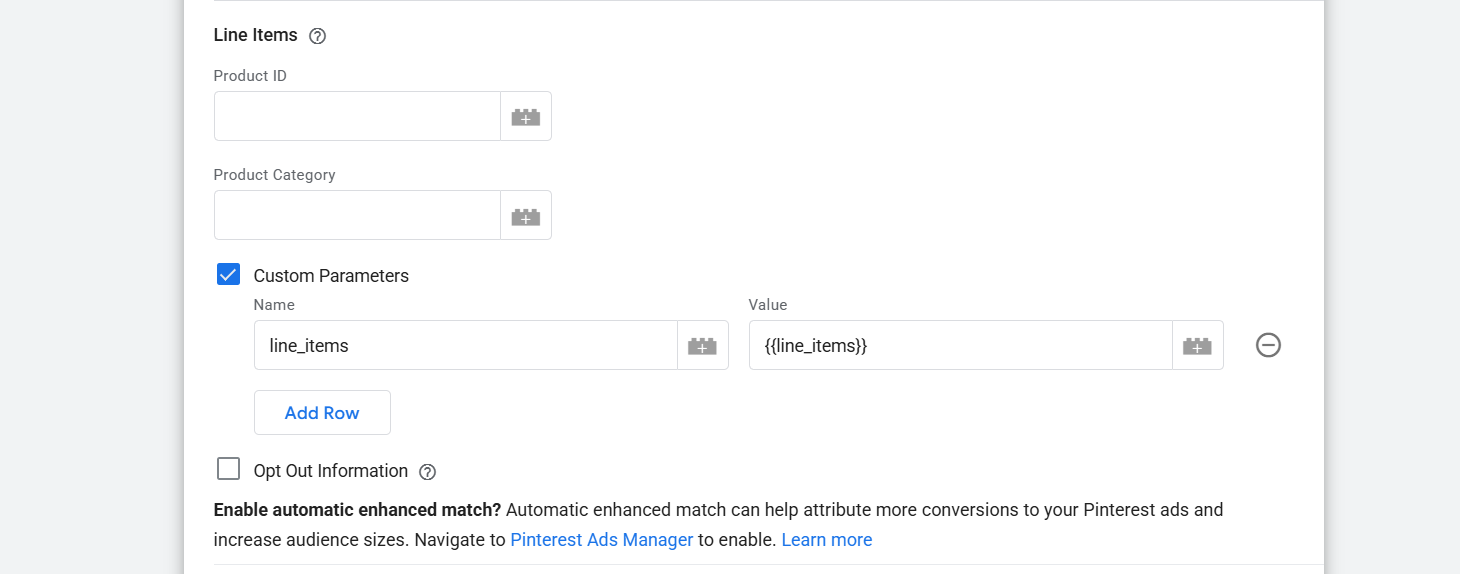Click the Add Row button

pyautogui.click(x=322, y=413)
